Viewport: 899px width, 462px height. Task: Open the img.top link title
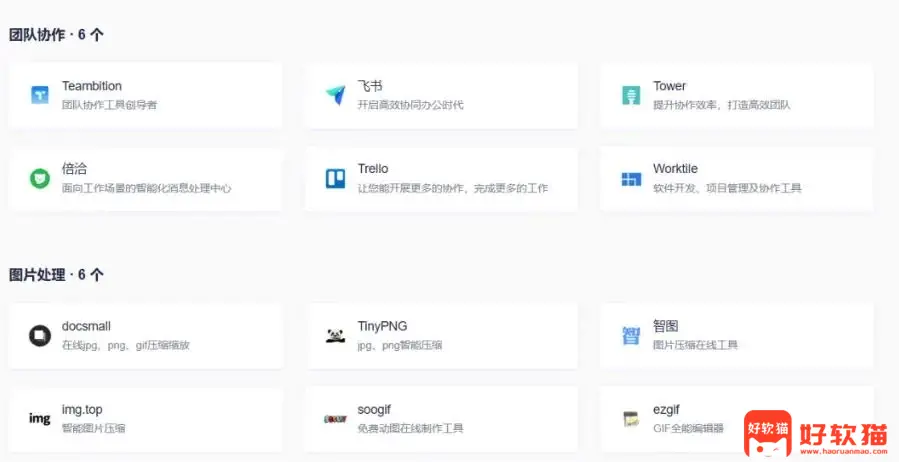[x=82, y=410]
